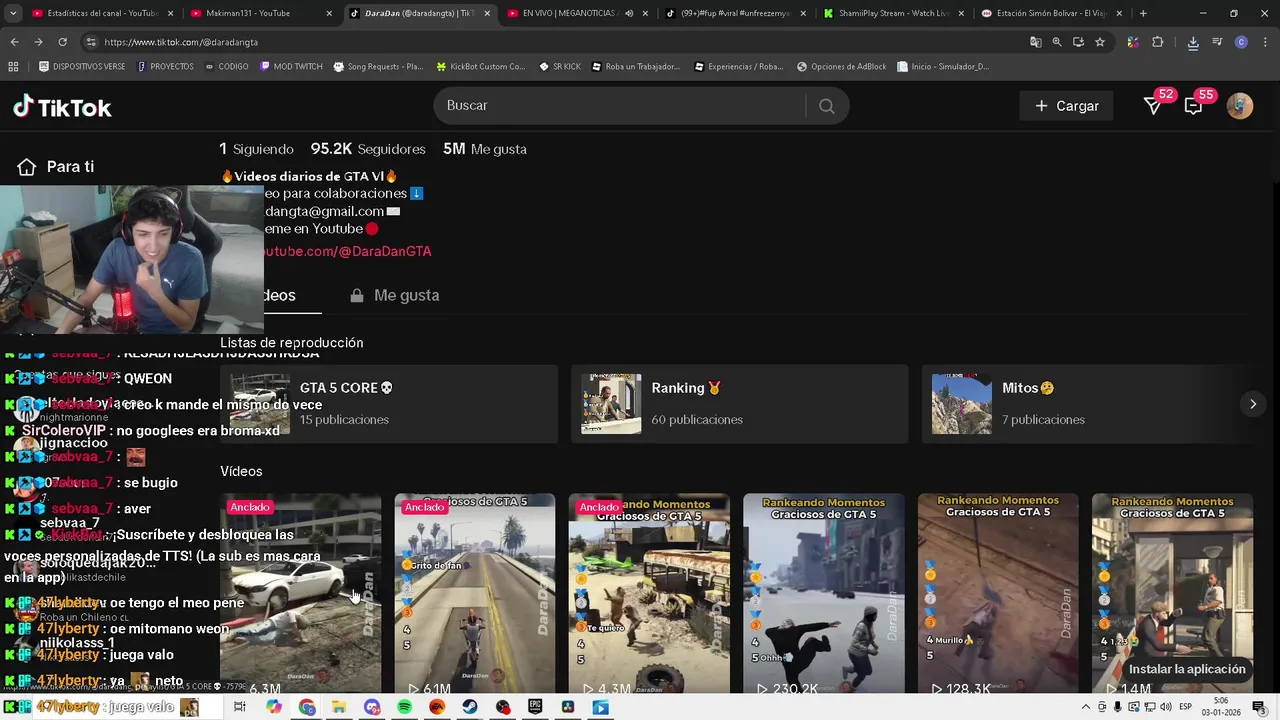
Task: Click the browser address bar URL
Action: [181, 42]
